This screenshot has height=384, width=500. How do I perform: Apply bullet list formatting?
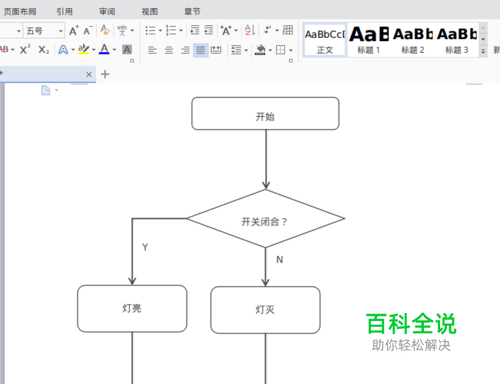tap(150, 30)
